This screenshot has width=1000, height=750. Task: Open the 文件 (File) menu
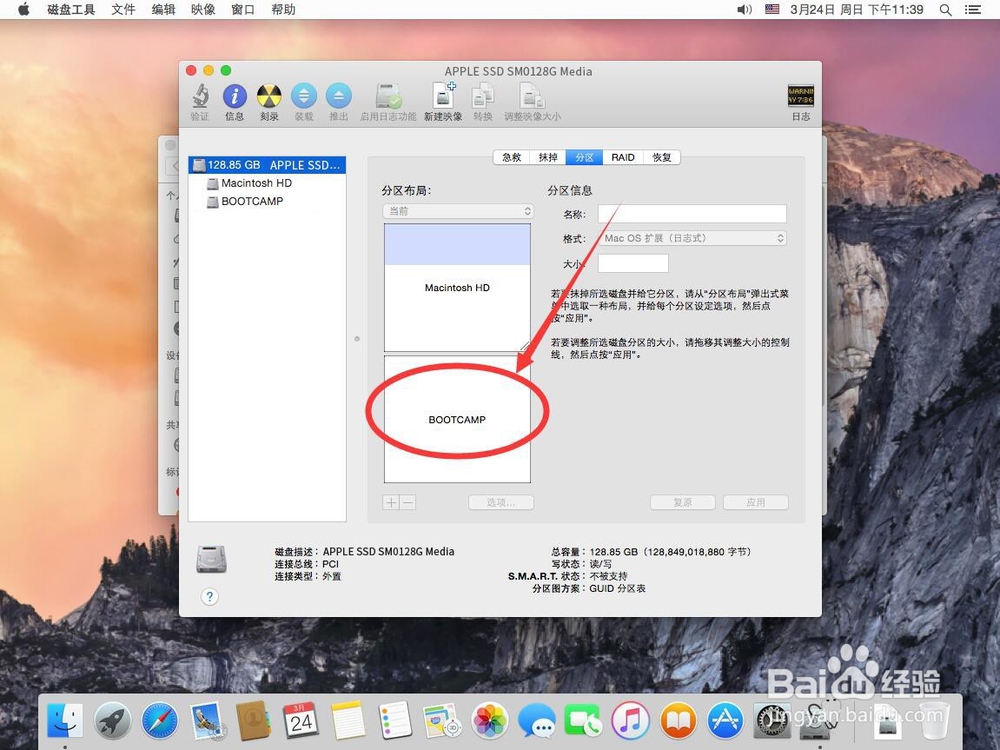(x=123, y=10)
